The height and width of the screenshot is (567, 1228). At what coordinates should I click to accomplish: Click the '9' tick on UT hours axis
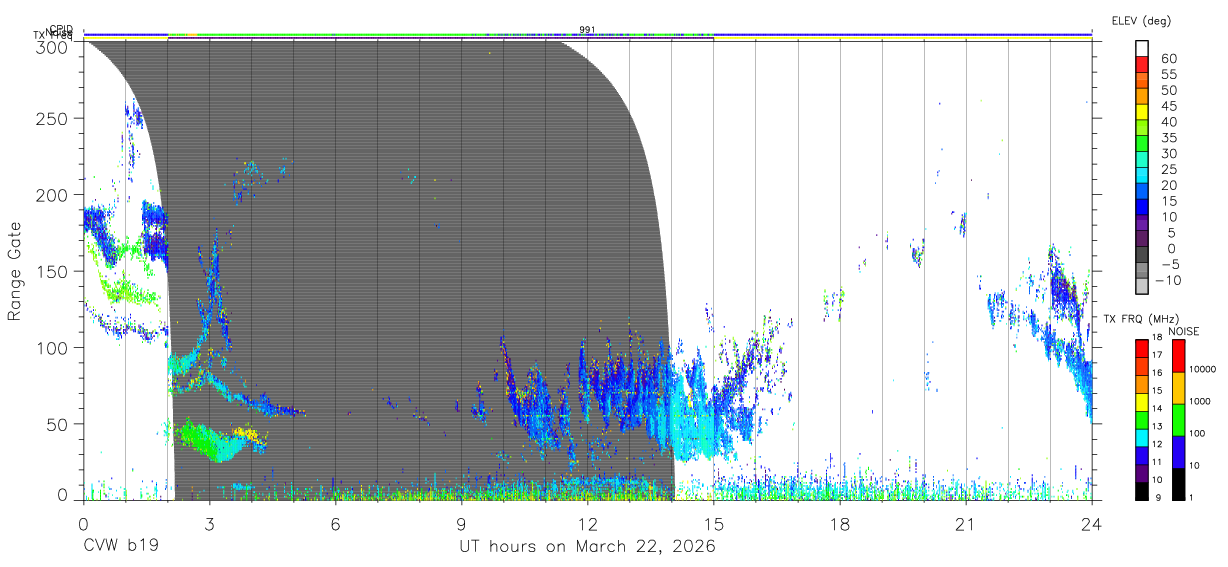(x=462, y=523)
